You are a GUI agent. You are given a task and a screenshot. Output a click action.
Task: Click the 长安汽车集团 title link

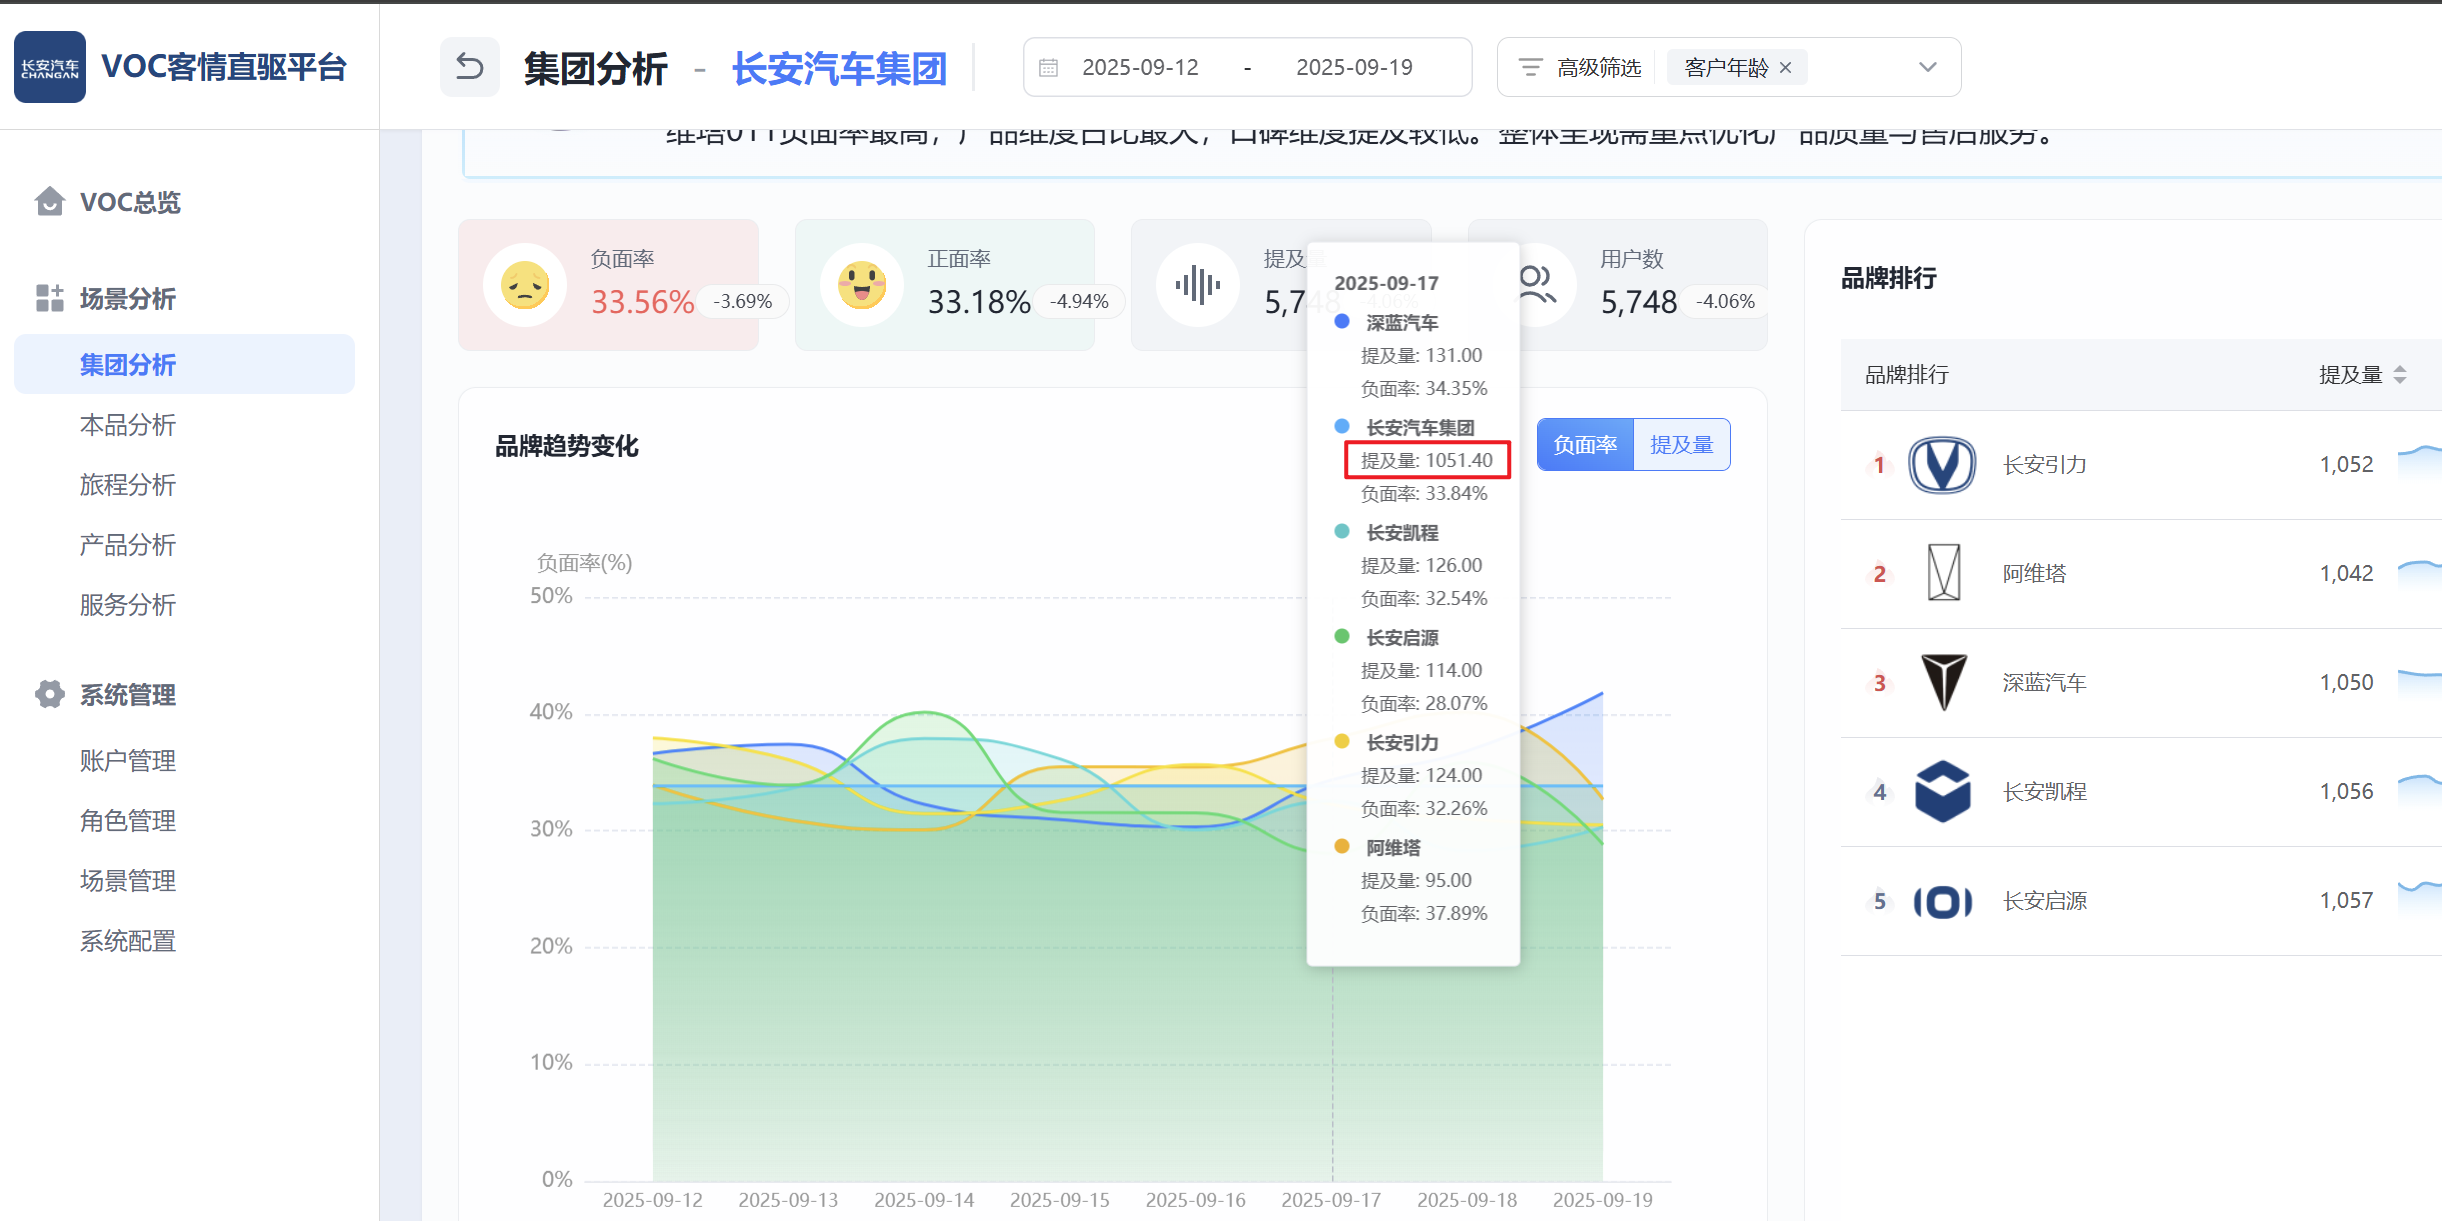(x=839, y=68)
